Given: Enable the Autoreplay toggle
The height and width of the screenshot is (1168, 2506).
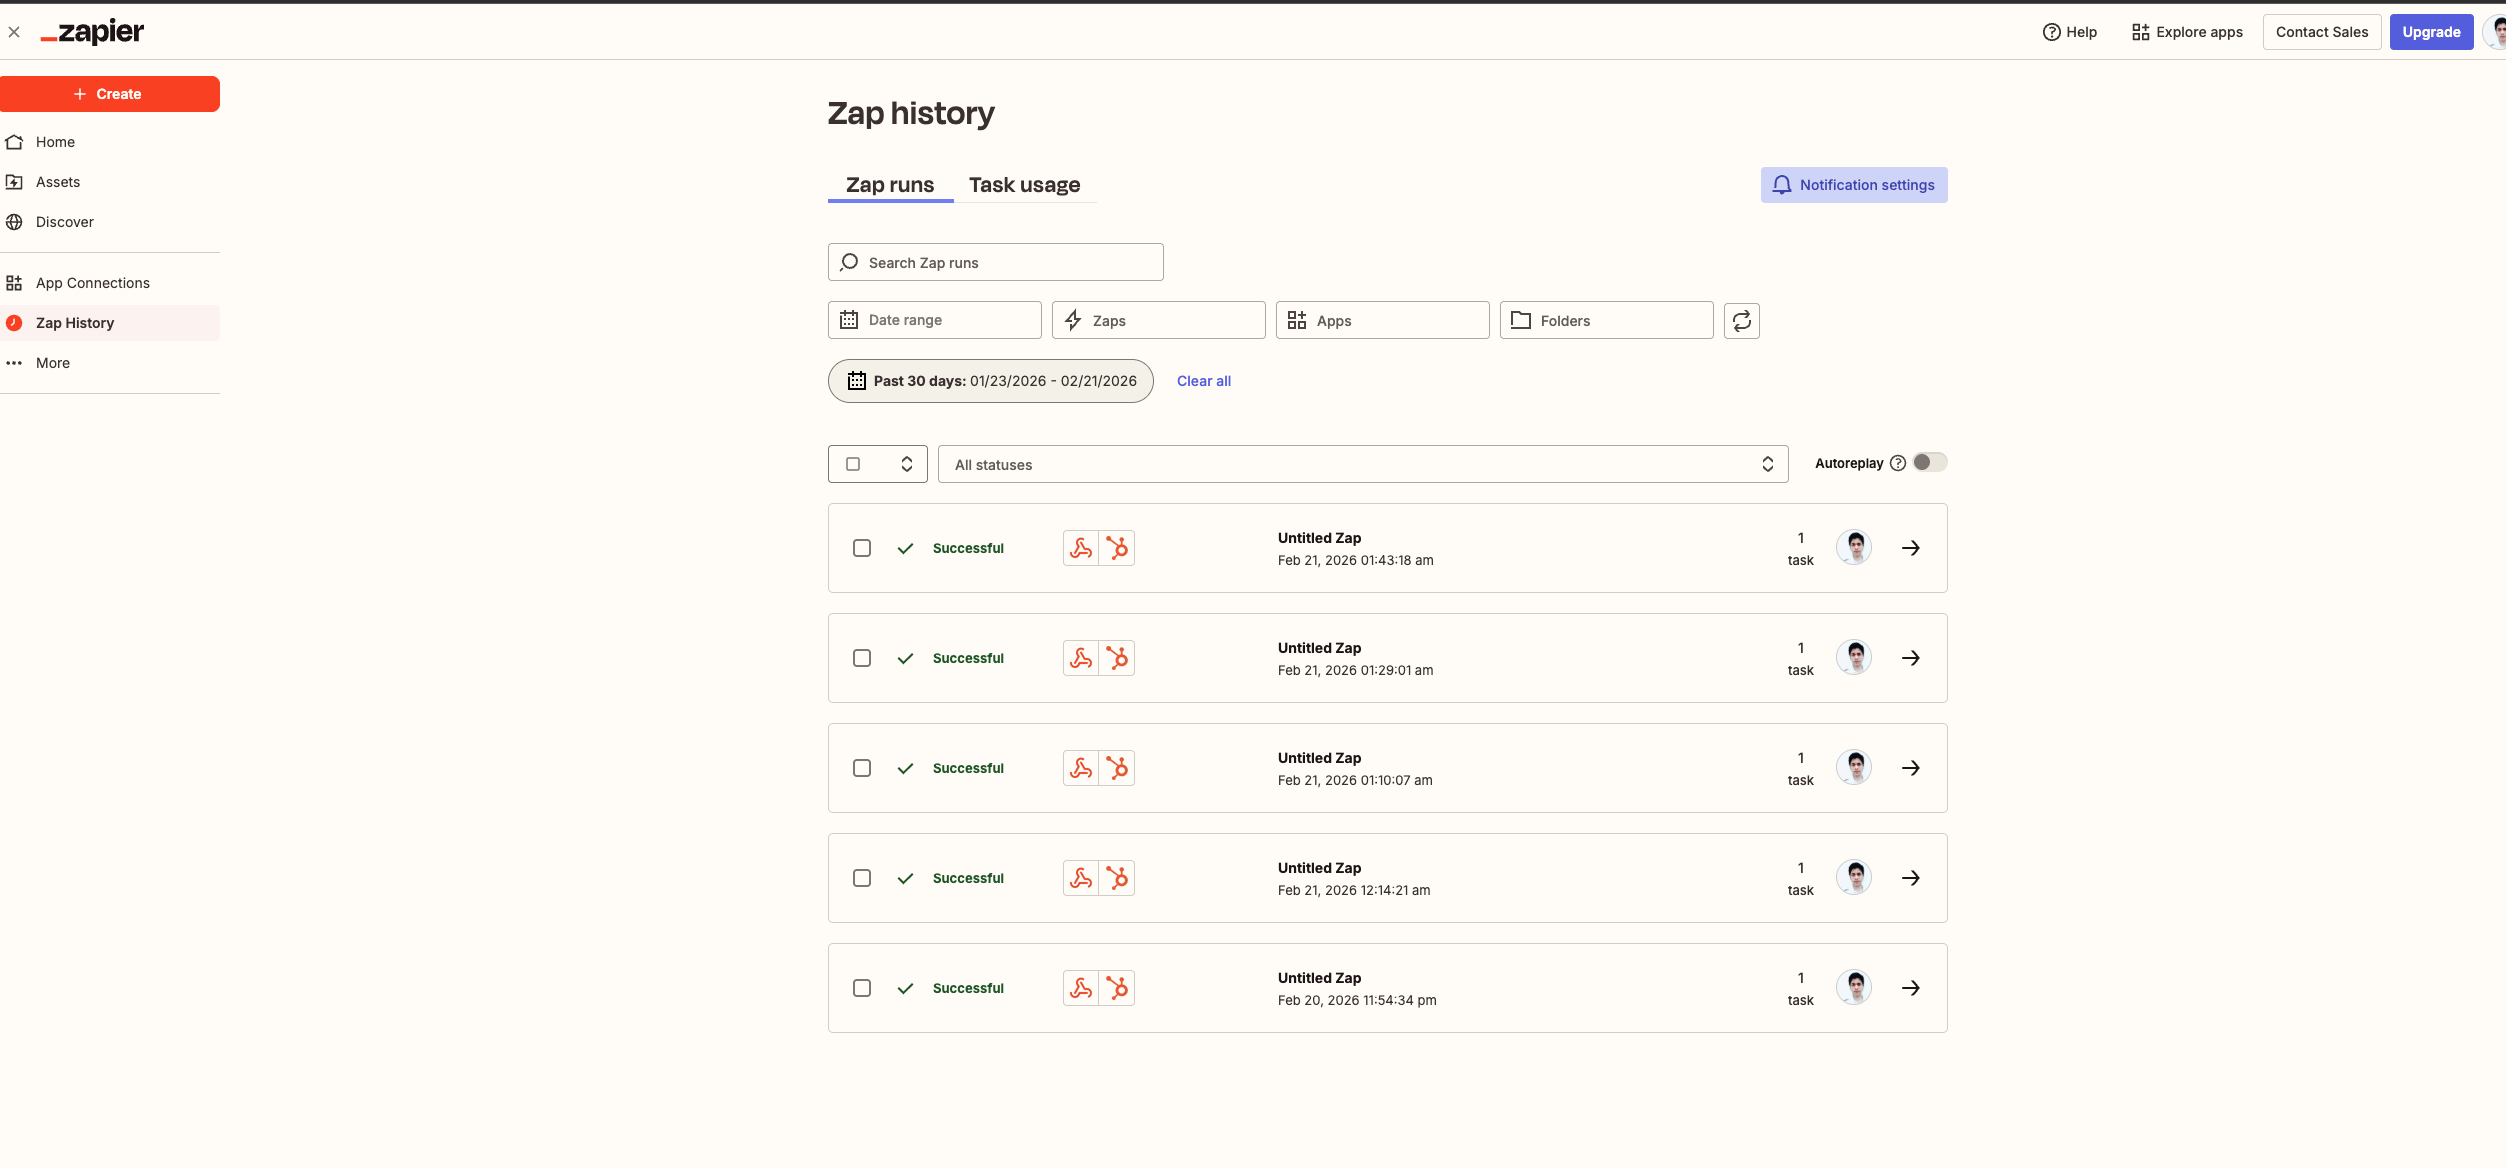Looking at the screenshot, I should coord(1928,462).
